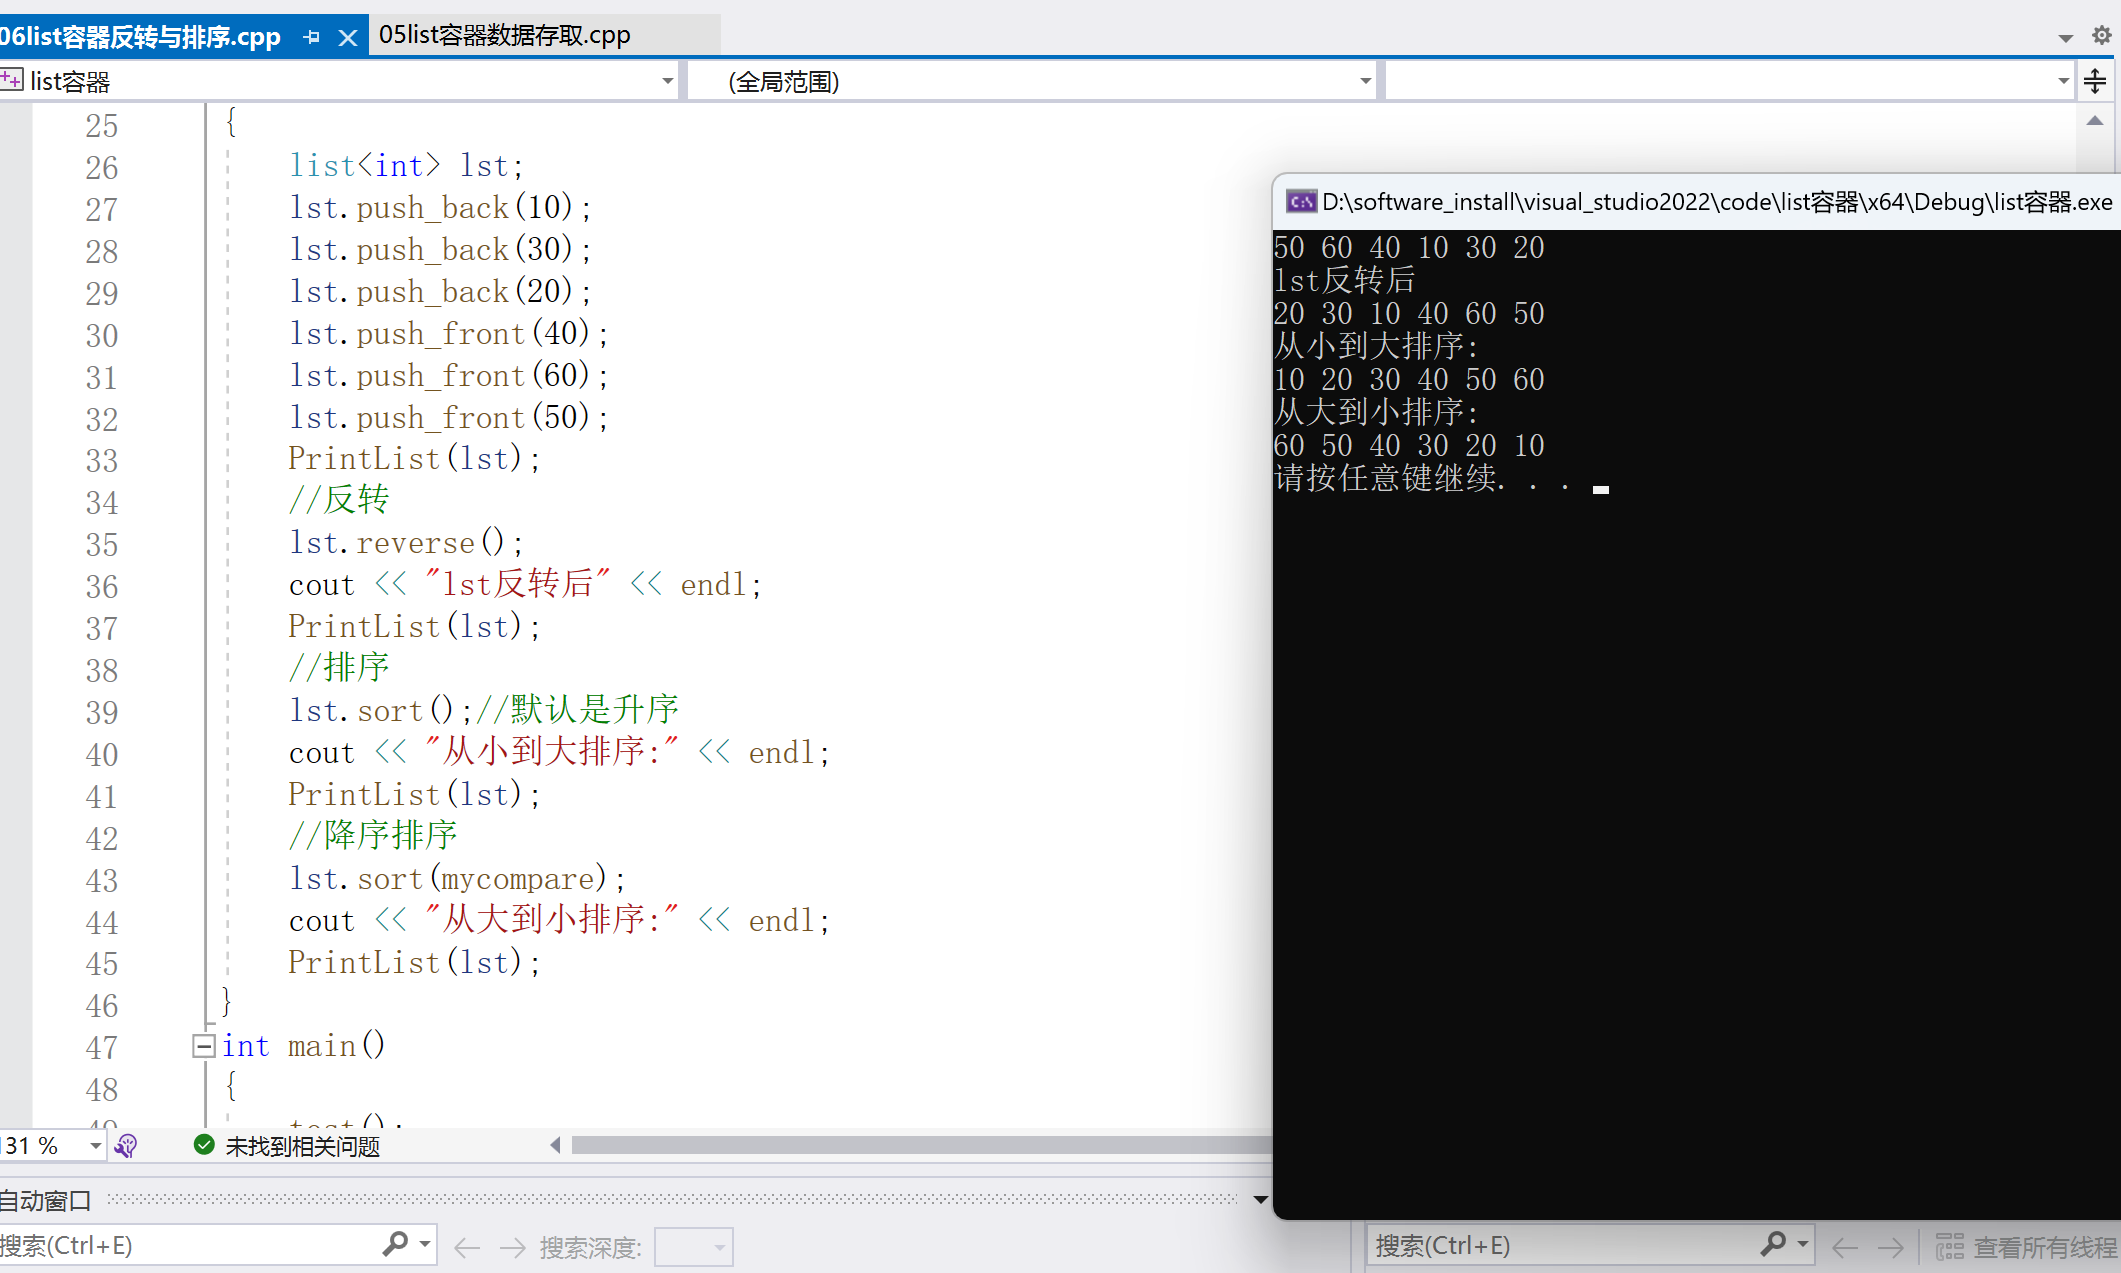Click the left arrow of the horizontal scrollbar
This screenshot has width=2121, height=1273.
[556, 1146]
